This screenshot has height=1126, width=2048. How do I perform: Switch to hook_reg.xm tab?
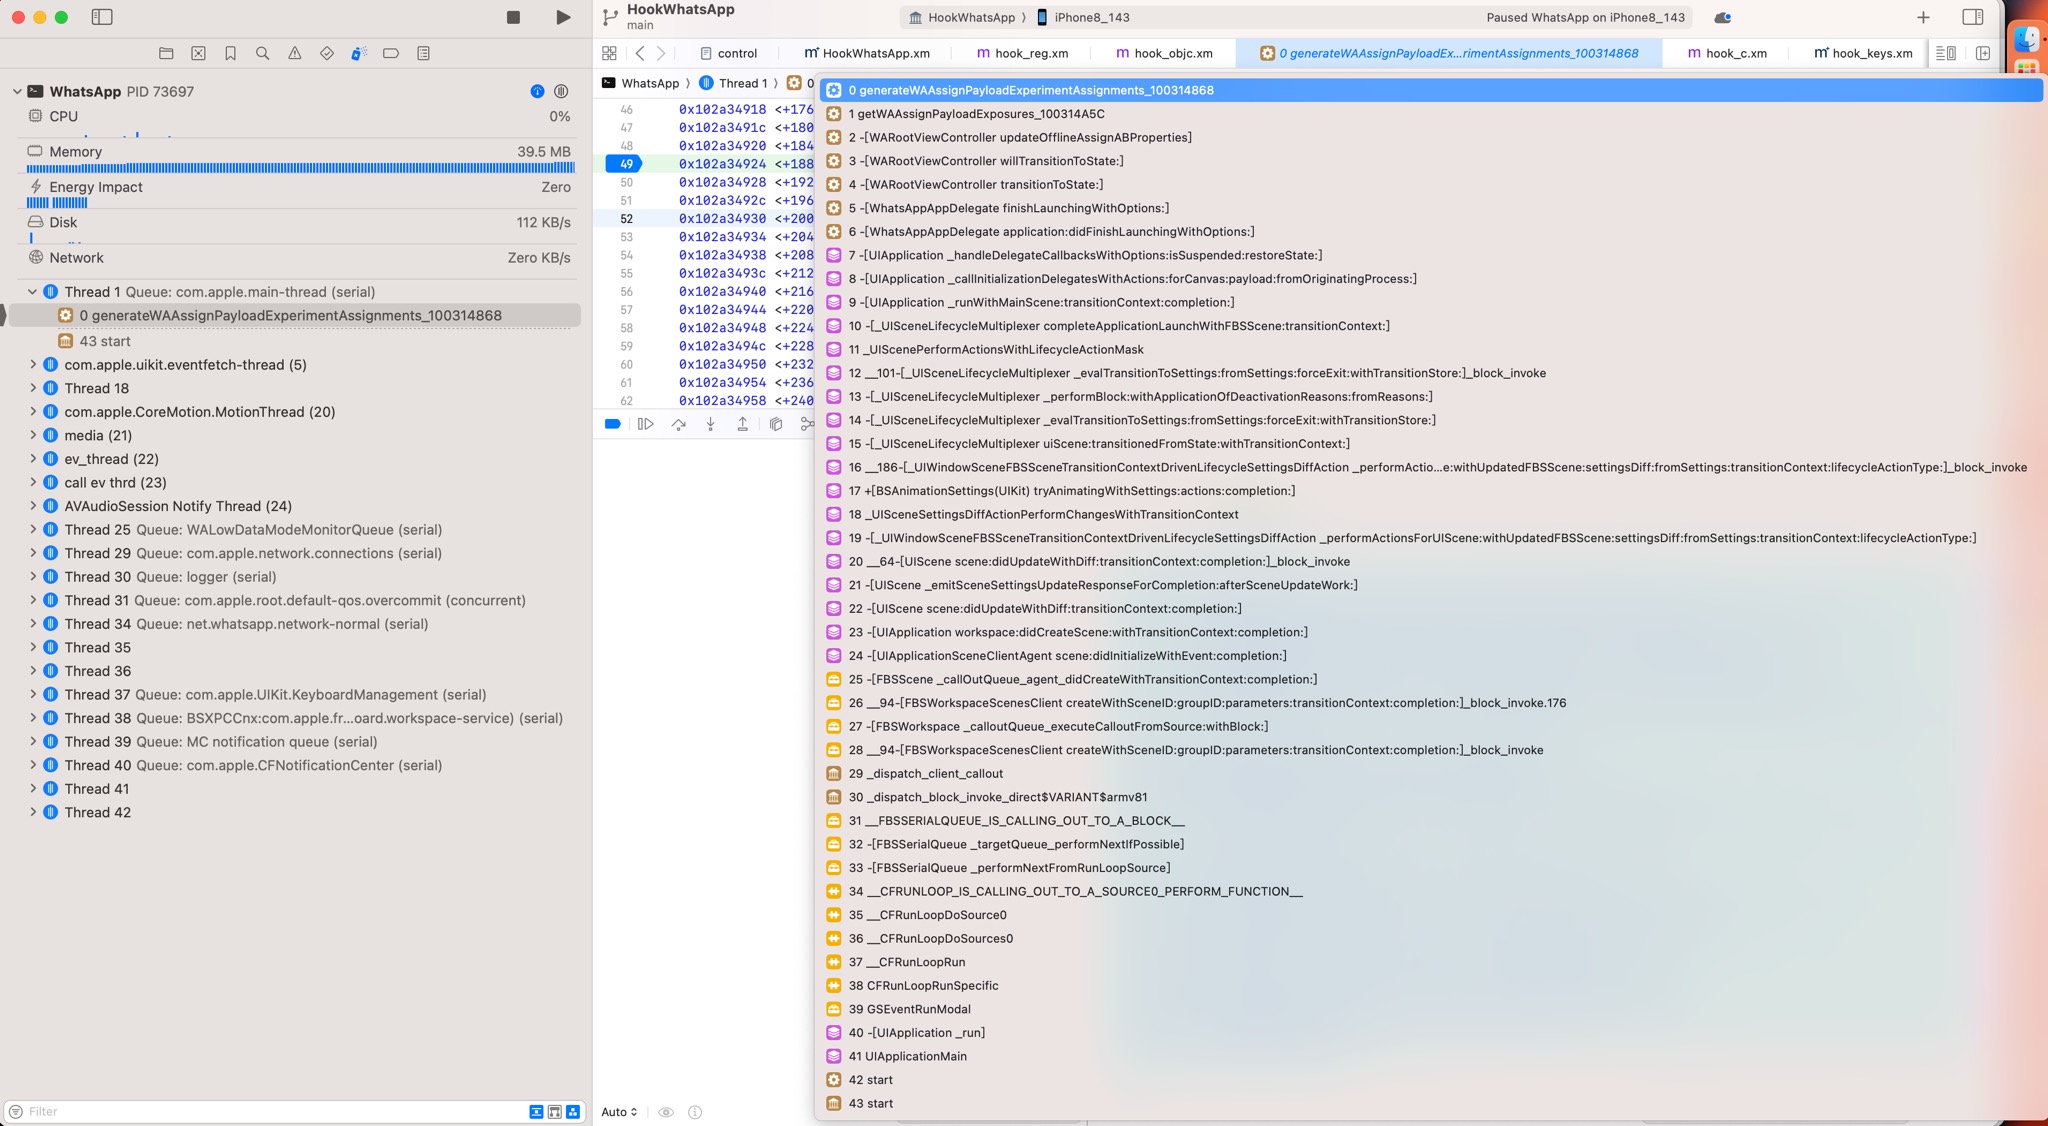[x=1022, y=53]
